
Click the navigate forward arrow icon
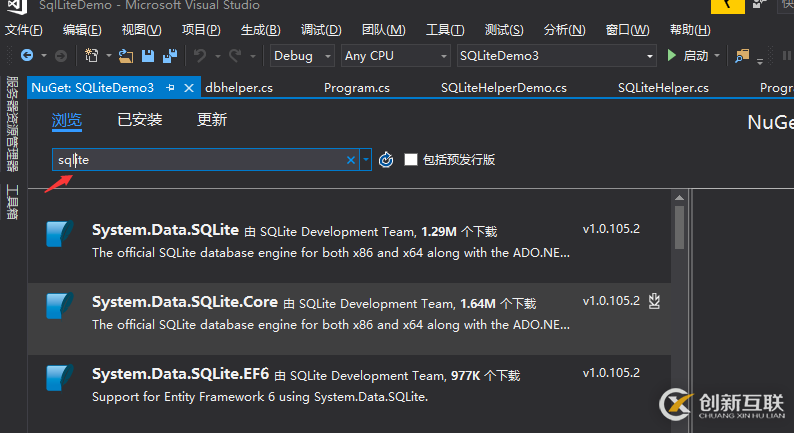61,56
